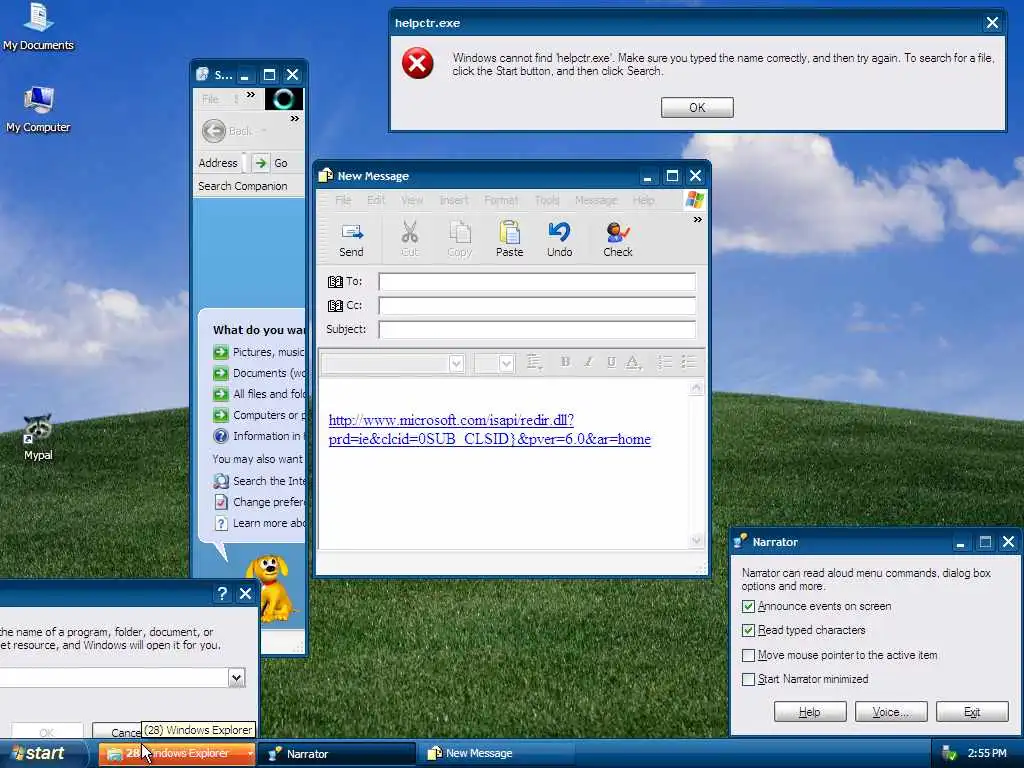The image size is (1024, 768).
Task: Click Exit button in Narrator
Action: click(x=972, y=712)
